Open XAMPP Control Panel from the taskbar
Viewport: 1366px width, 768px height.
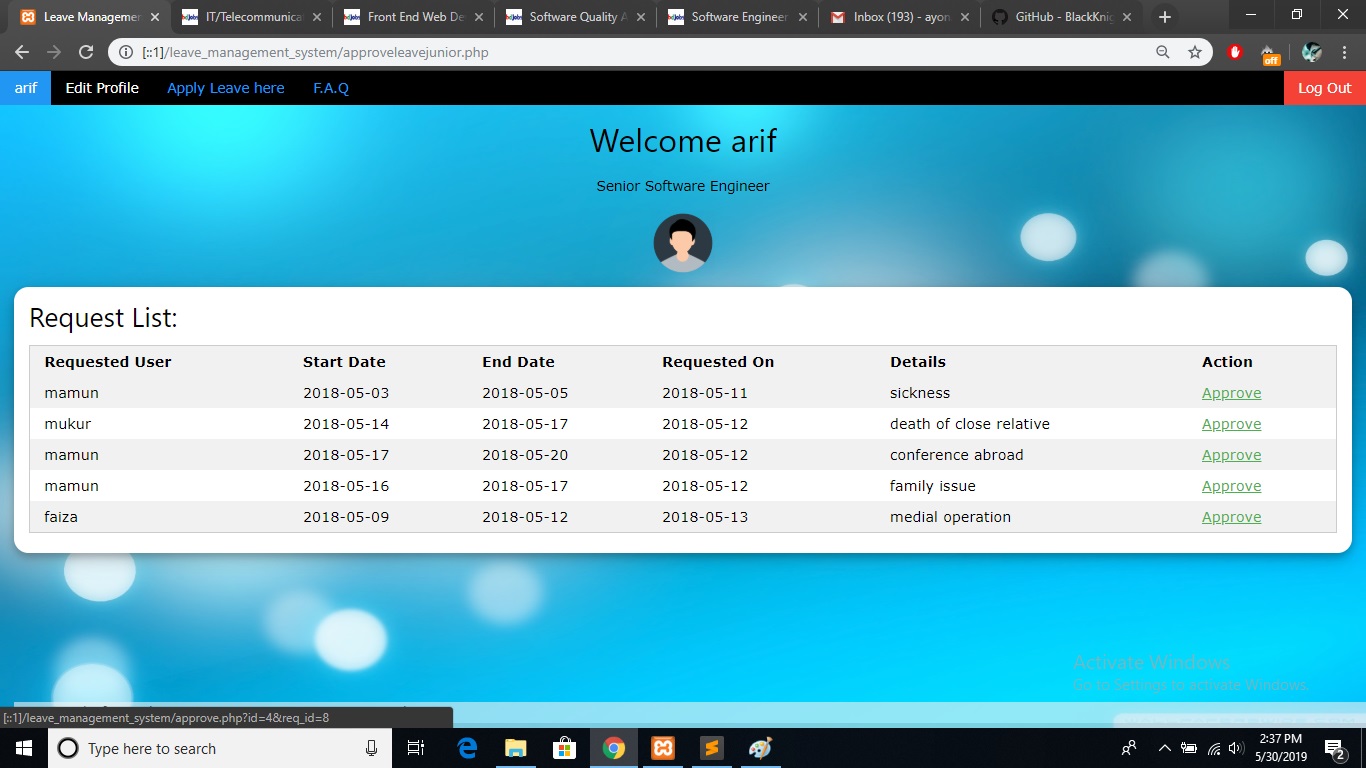click(663, 748)
